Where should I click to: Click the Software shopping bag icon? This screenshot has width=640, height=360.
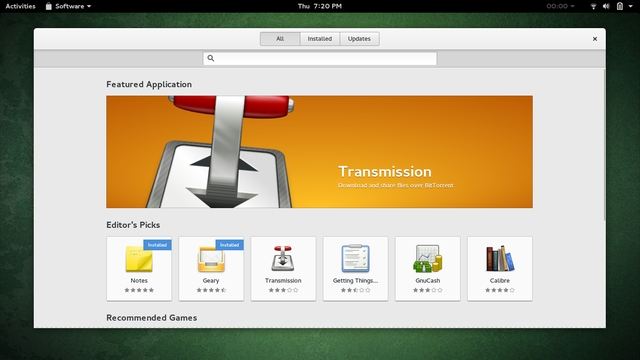[x=49, y=6]
